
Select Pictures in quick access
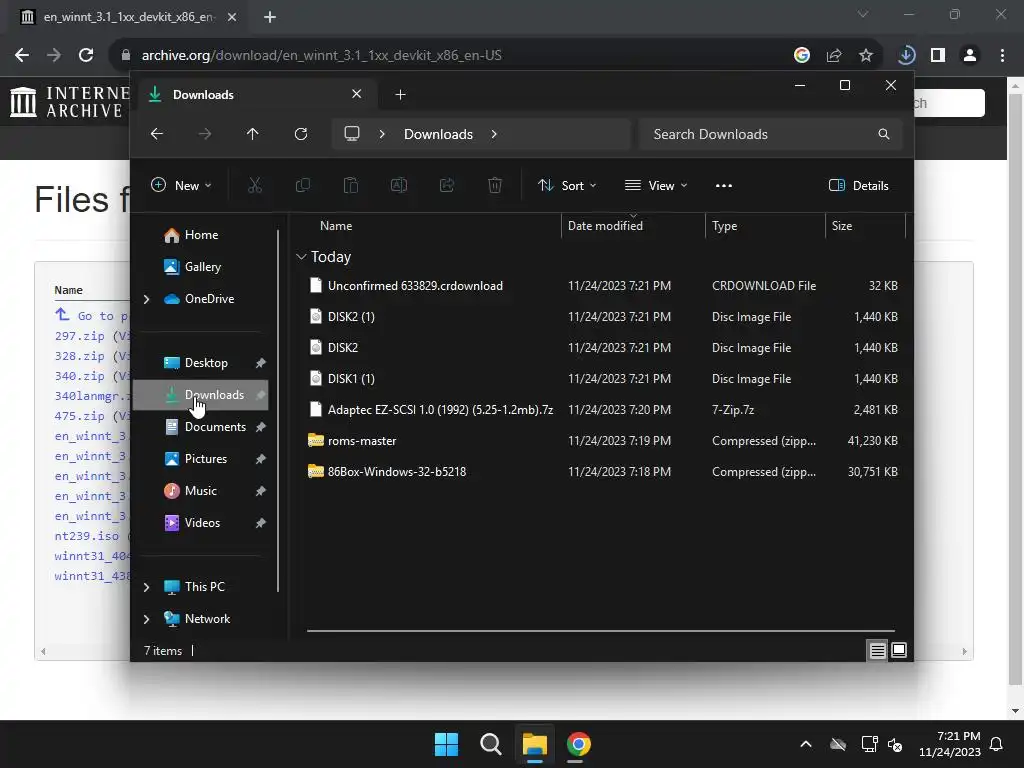pos(201,459)
